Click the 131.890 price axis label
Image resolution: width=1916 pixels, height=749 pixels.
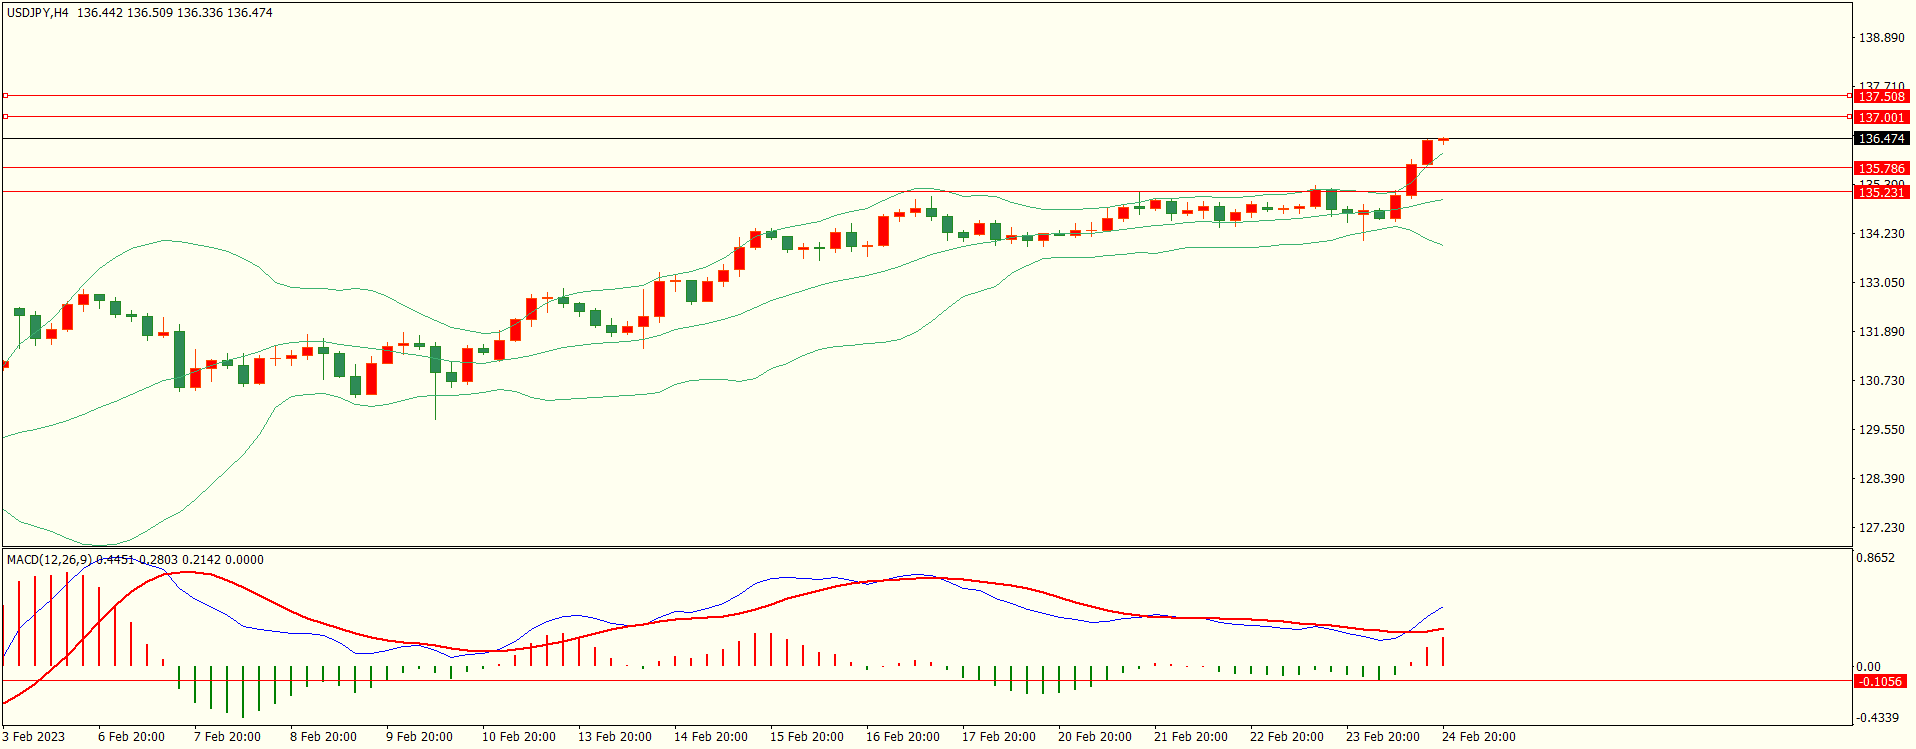click(1881, 332)
